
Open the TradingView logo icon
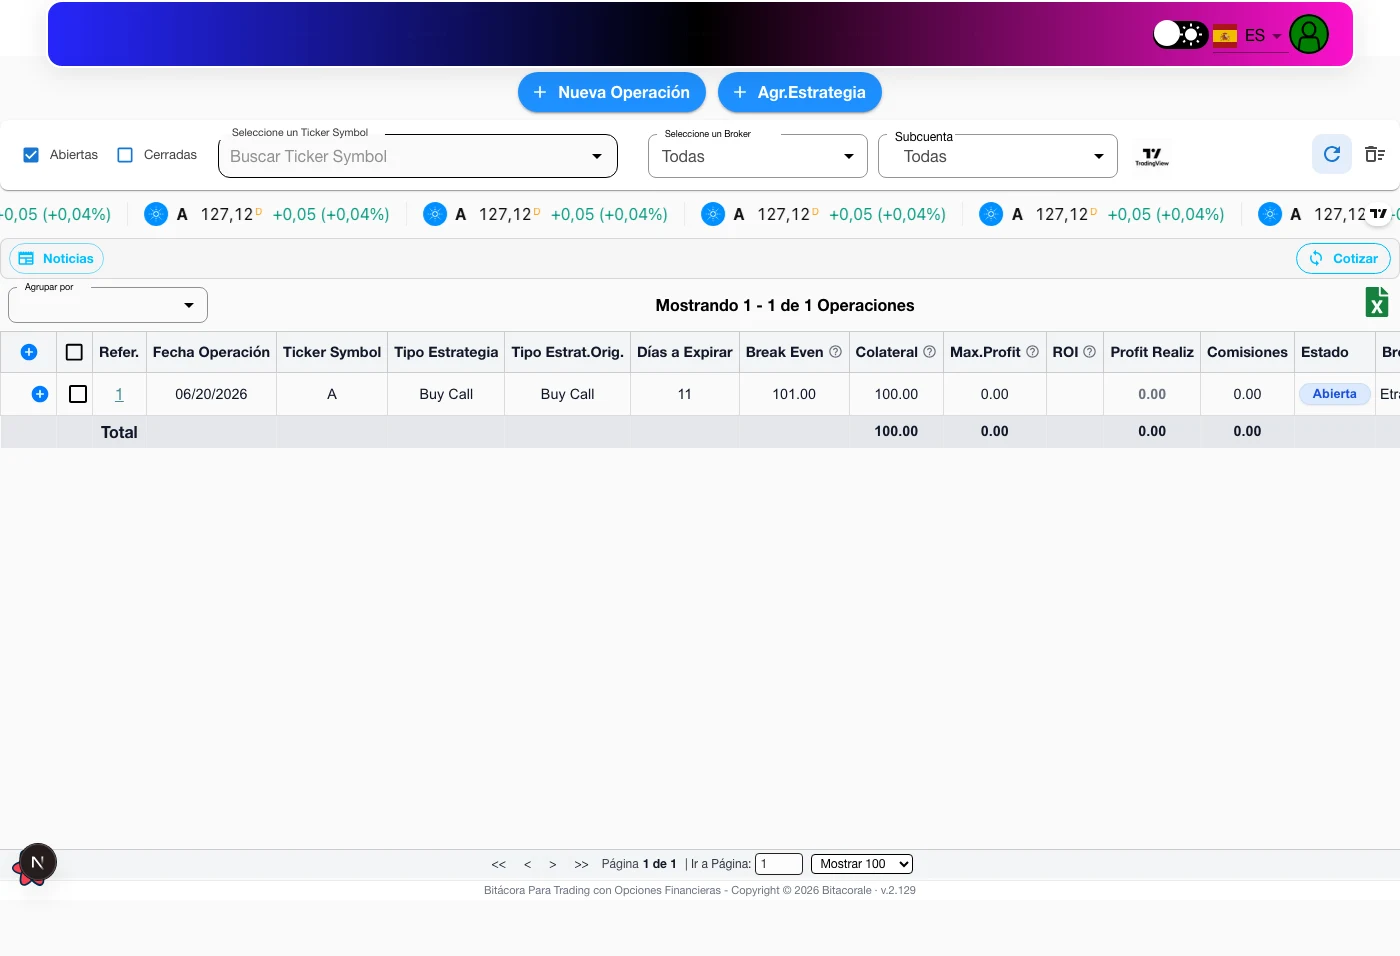click(1152, 156)
